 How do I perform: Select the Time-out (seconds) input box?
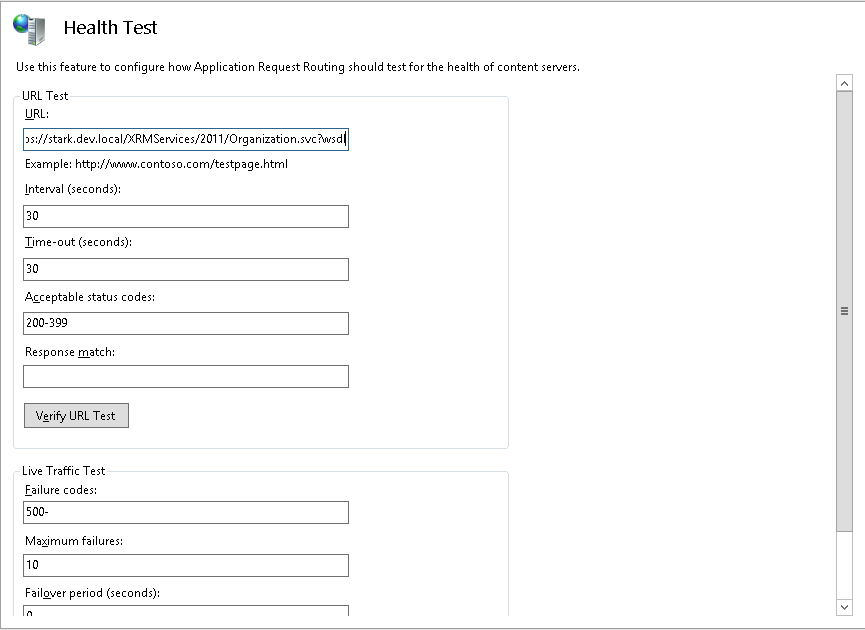(x=186, y=270)
